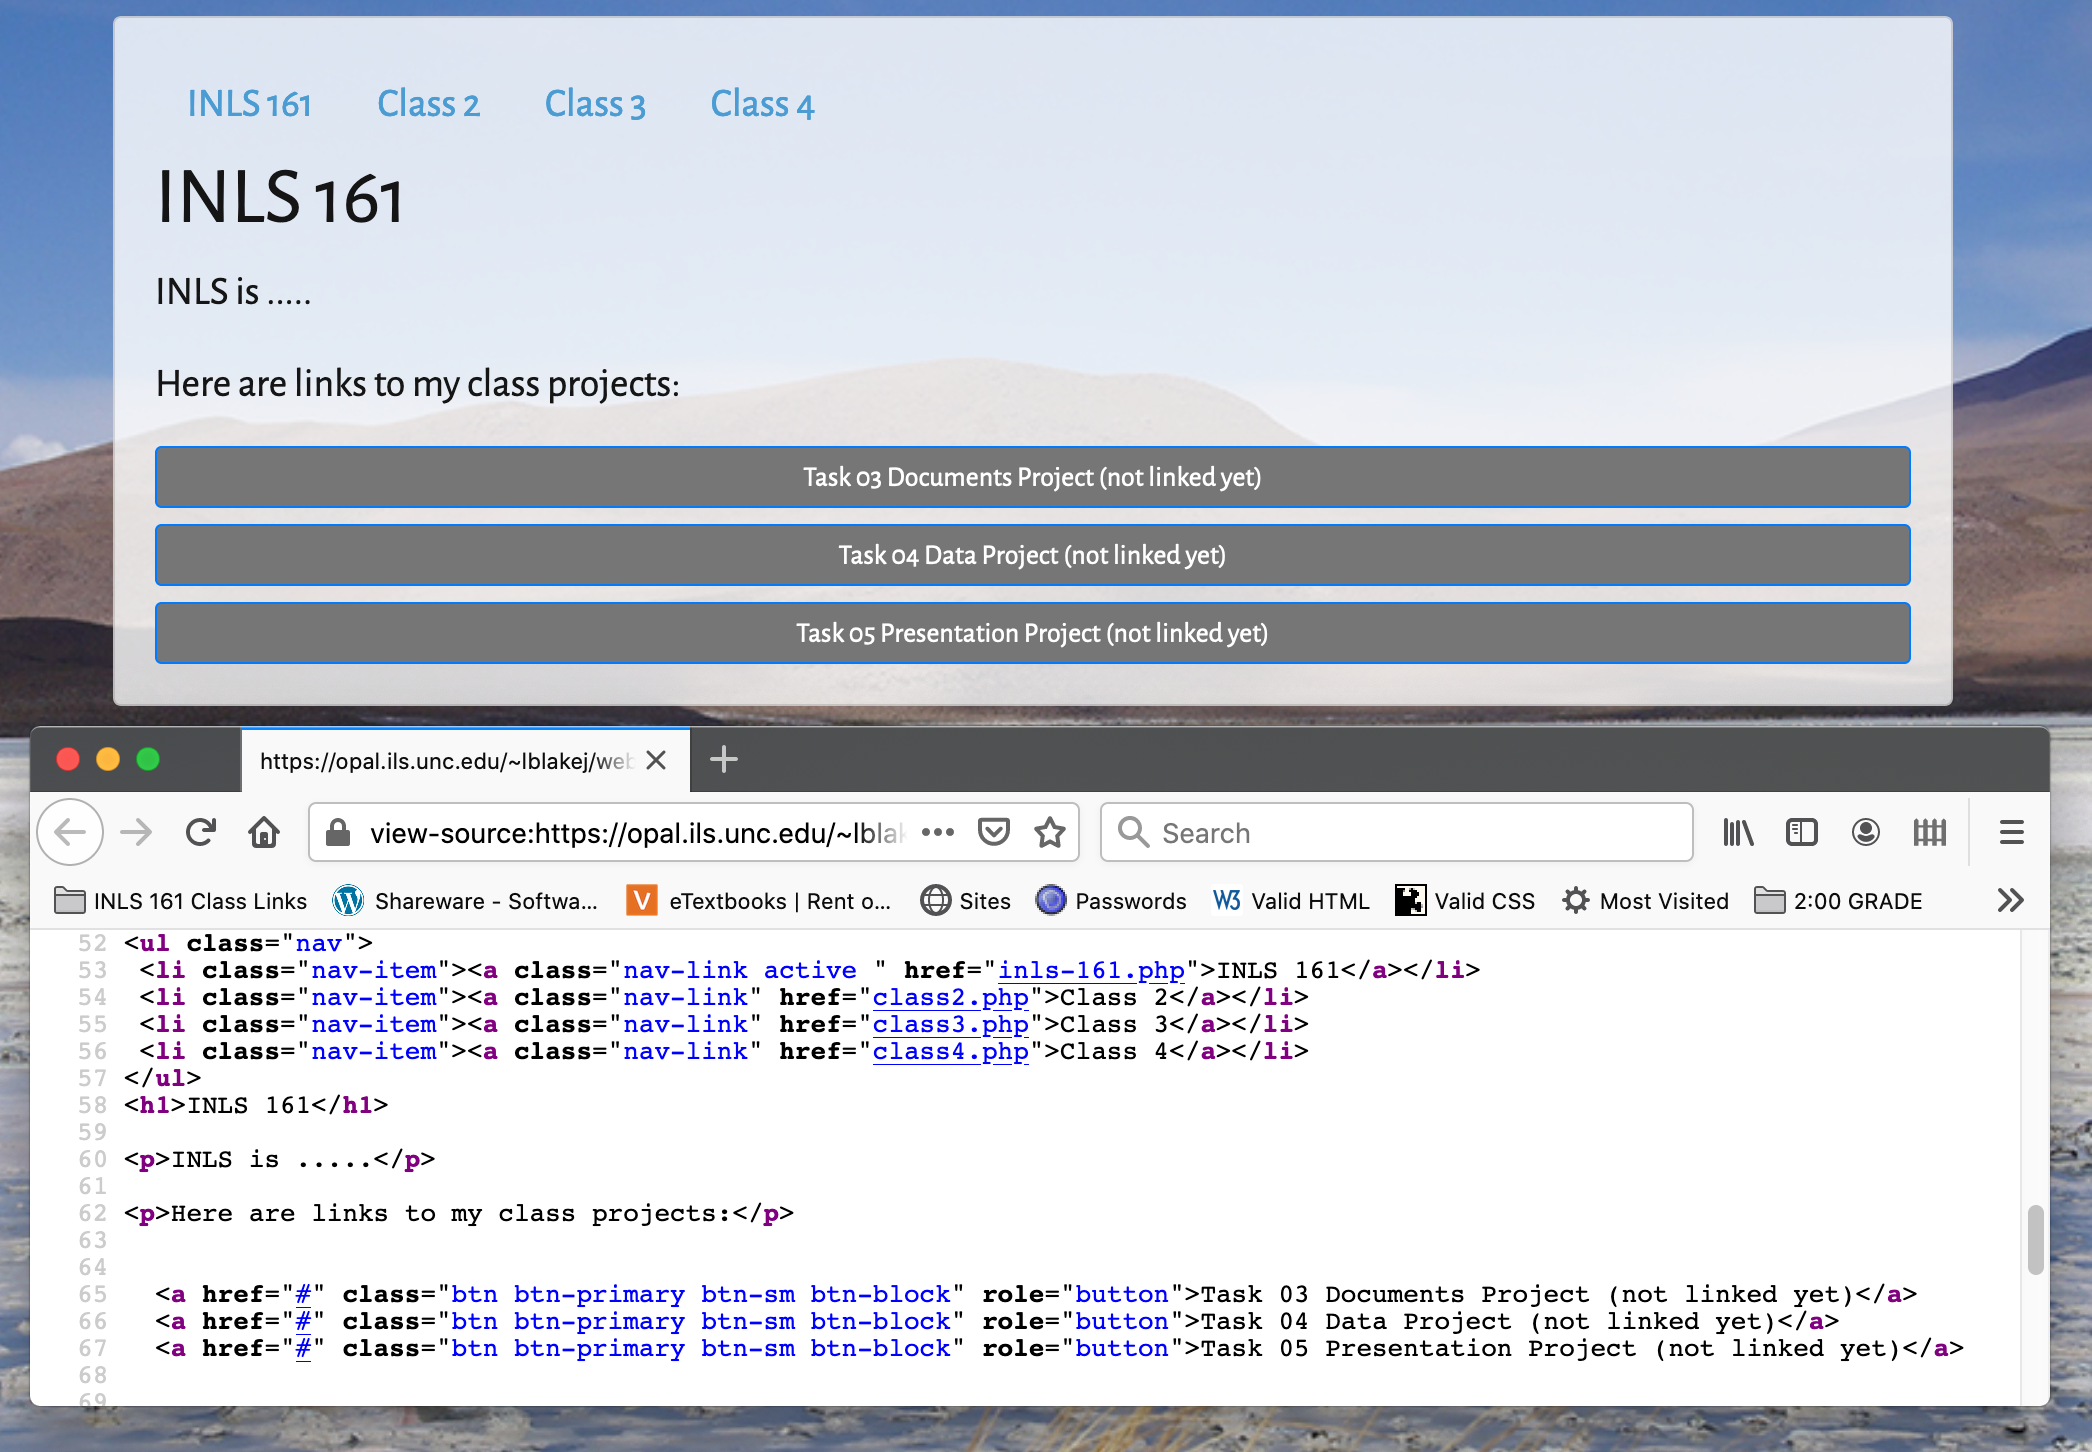Click Task 05 Presentation Project button
This screenshot has width=2092, height=1452.
pyautogui.click(x=1032, y=633)
